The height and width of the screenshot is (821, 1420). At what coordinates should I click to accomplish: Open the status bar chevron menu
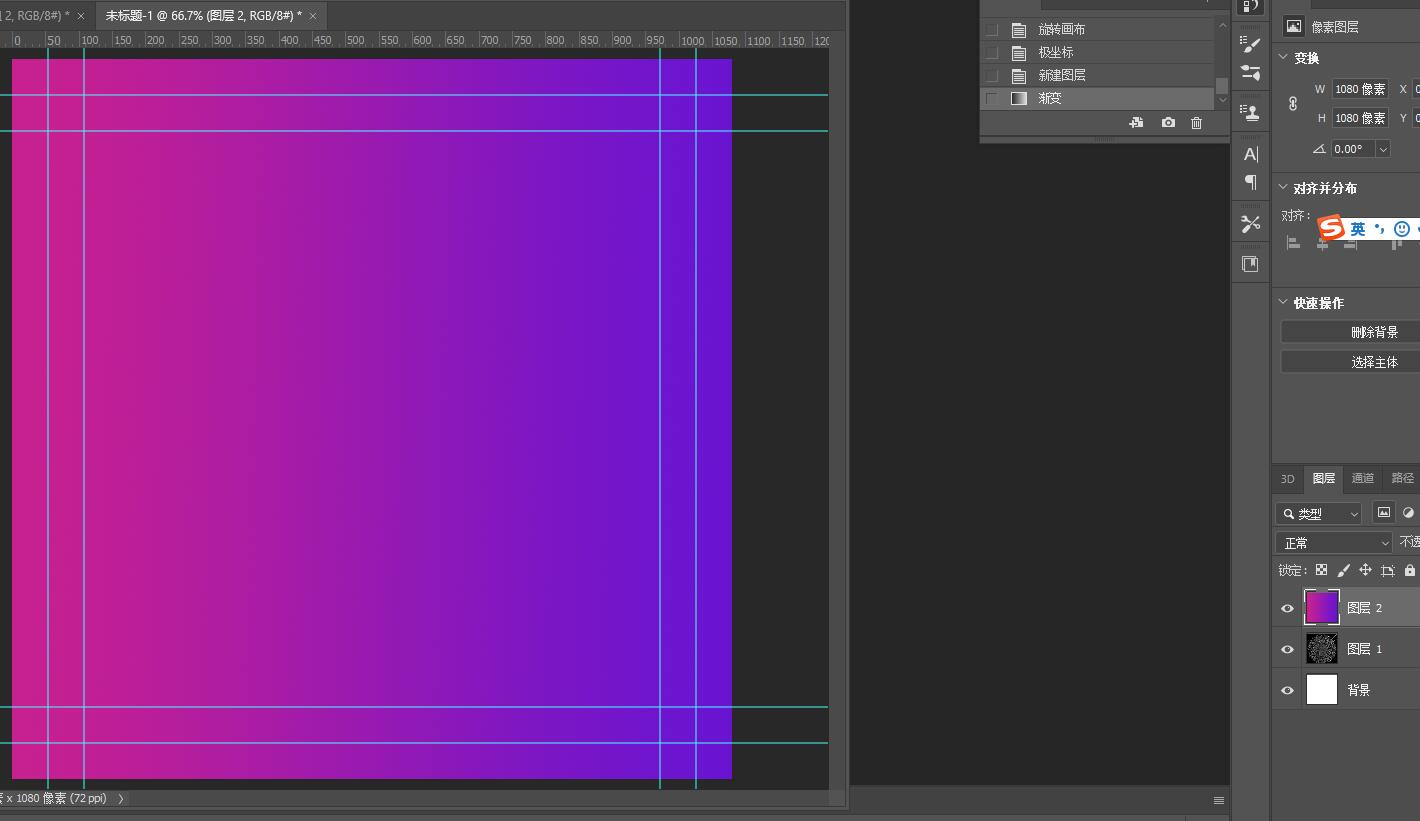coord(121,798)
